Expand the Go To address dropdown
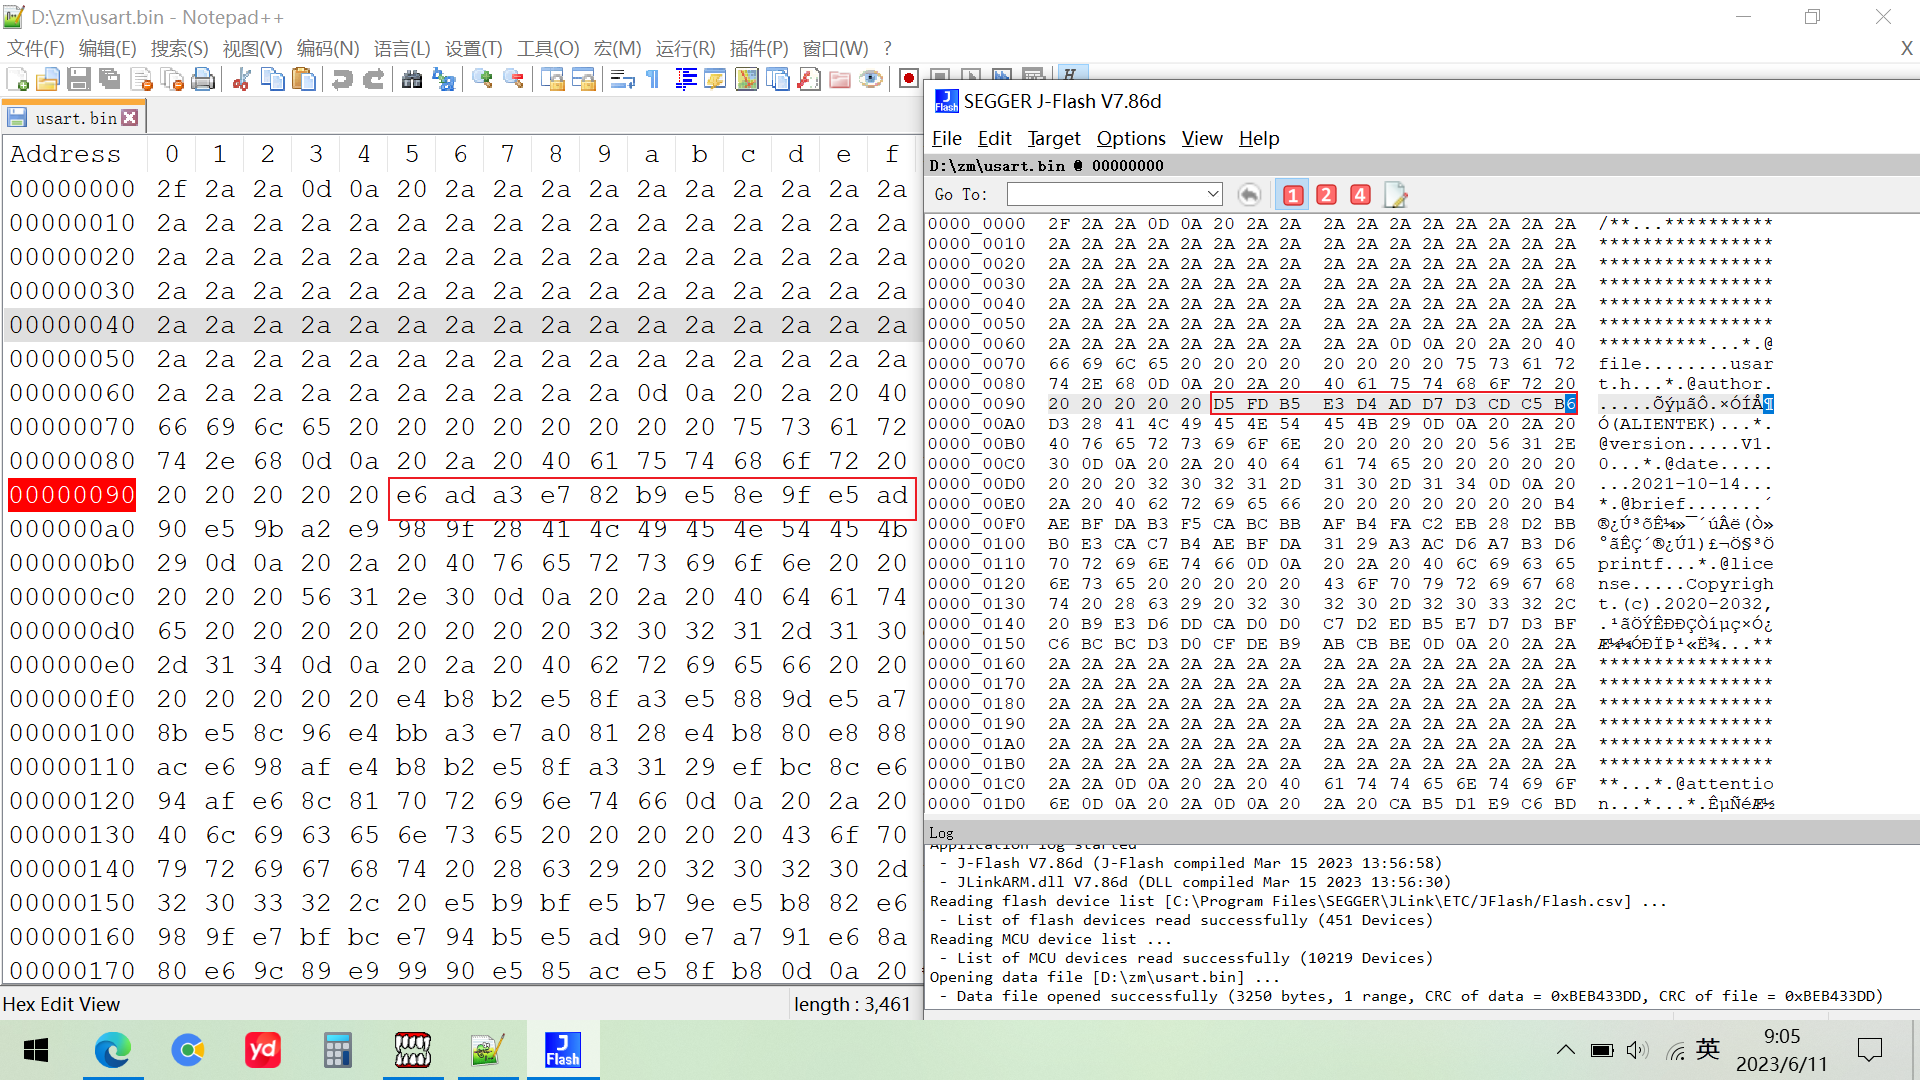Viewport: 1920px width, 1080px height. point(1213,195)
